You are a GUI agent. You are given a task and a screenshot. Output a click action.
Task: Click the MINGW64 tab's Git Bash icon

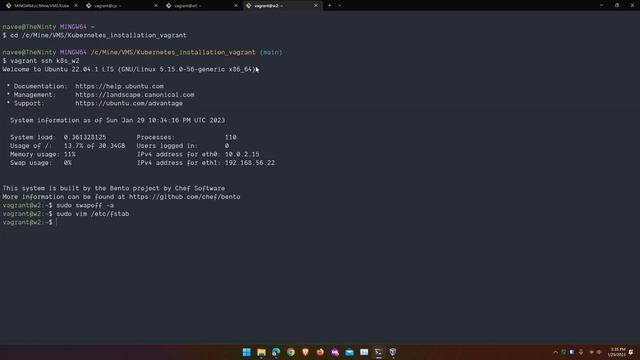point(8,6)
